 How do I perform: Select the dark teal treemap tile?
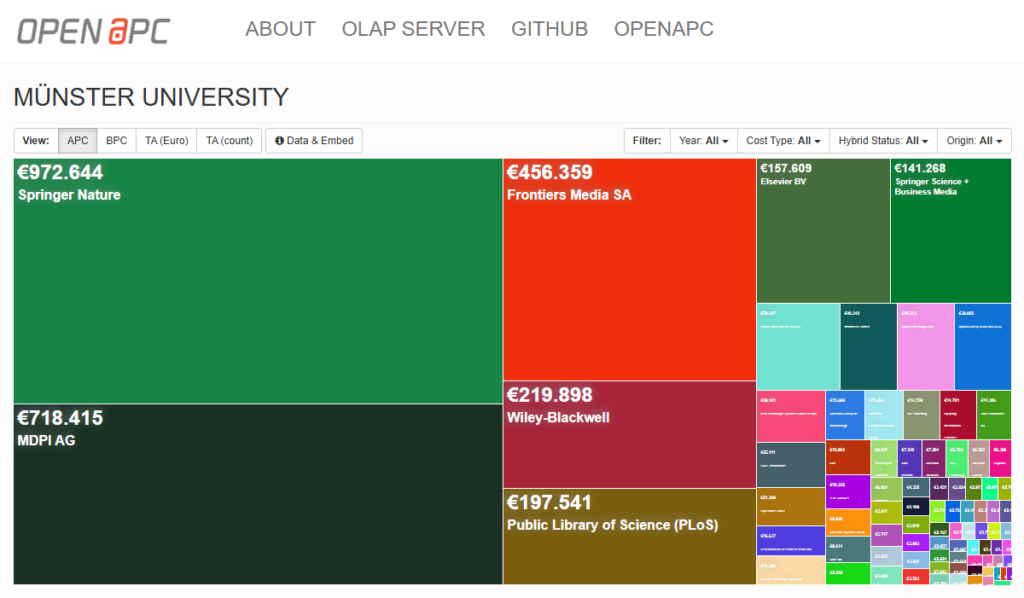869,347
